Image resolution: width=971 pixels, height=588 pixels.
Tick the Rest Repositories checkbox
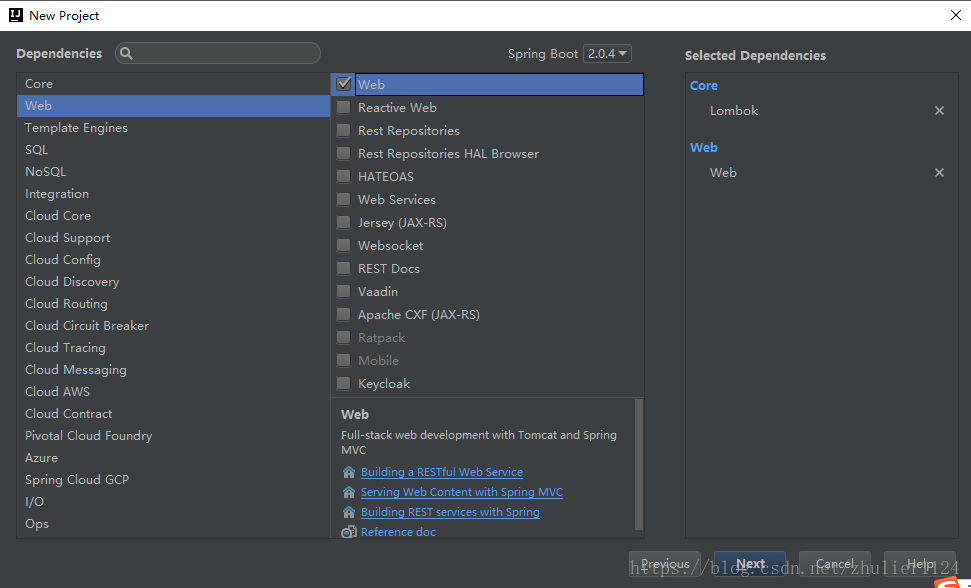344,131
